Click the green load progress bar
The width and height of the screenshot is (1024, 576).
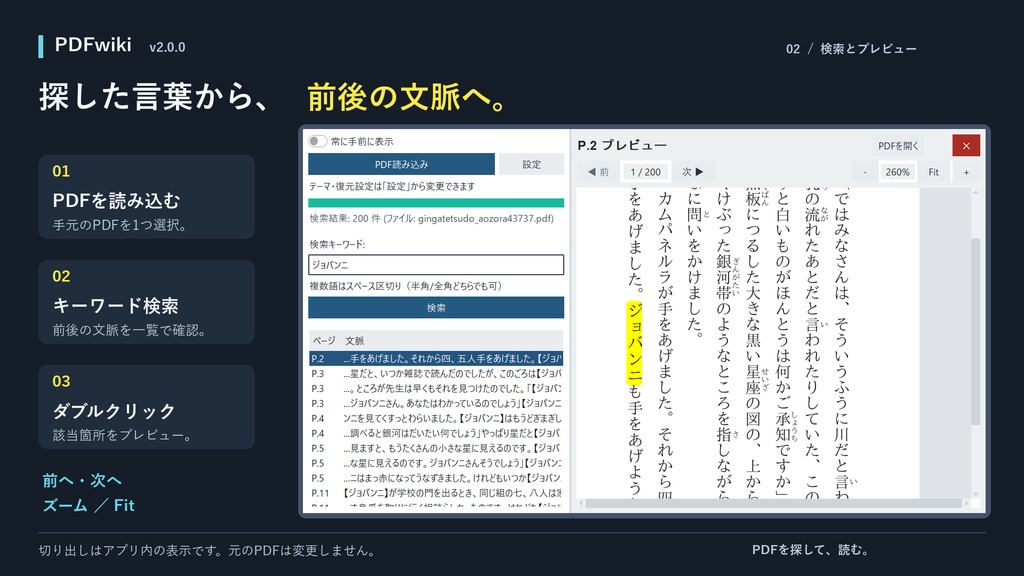click(x=436, y=203)
